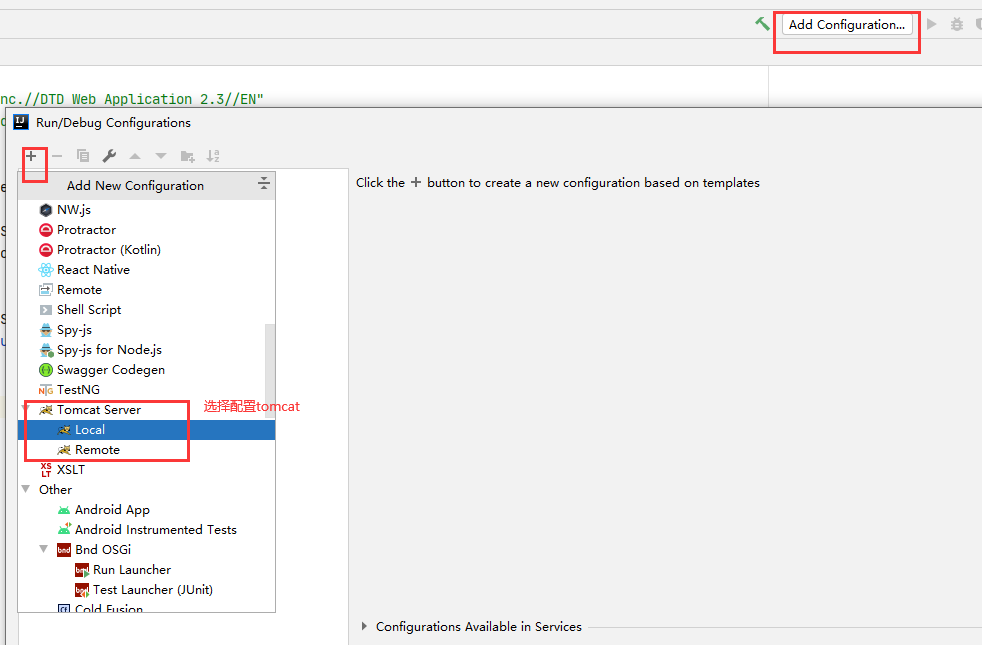Click the Add Configuration button
Image resolution: width=982 pixels, height=645 pixels.
point(847,24)
